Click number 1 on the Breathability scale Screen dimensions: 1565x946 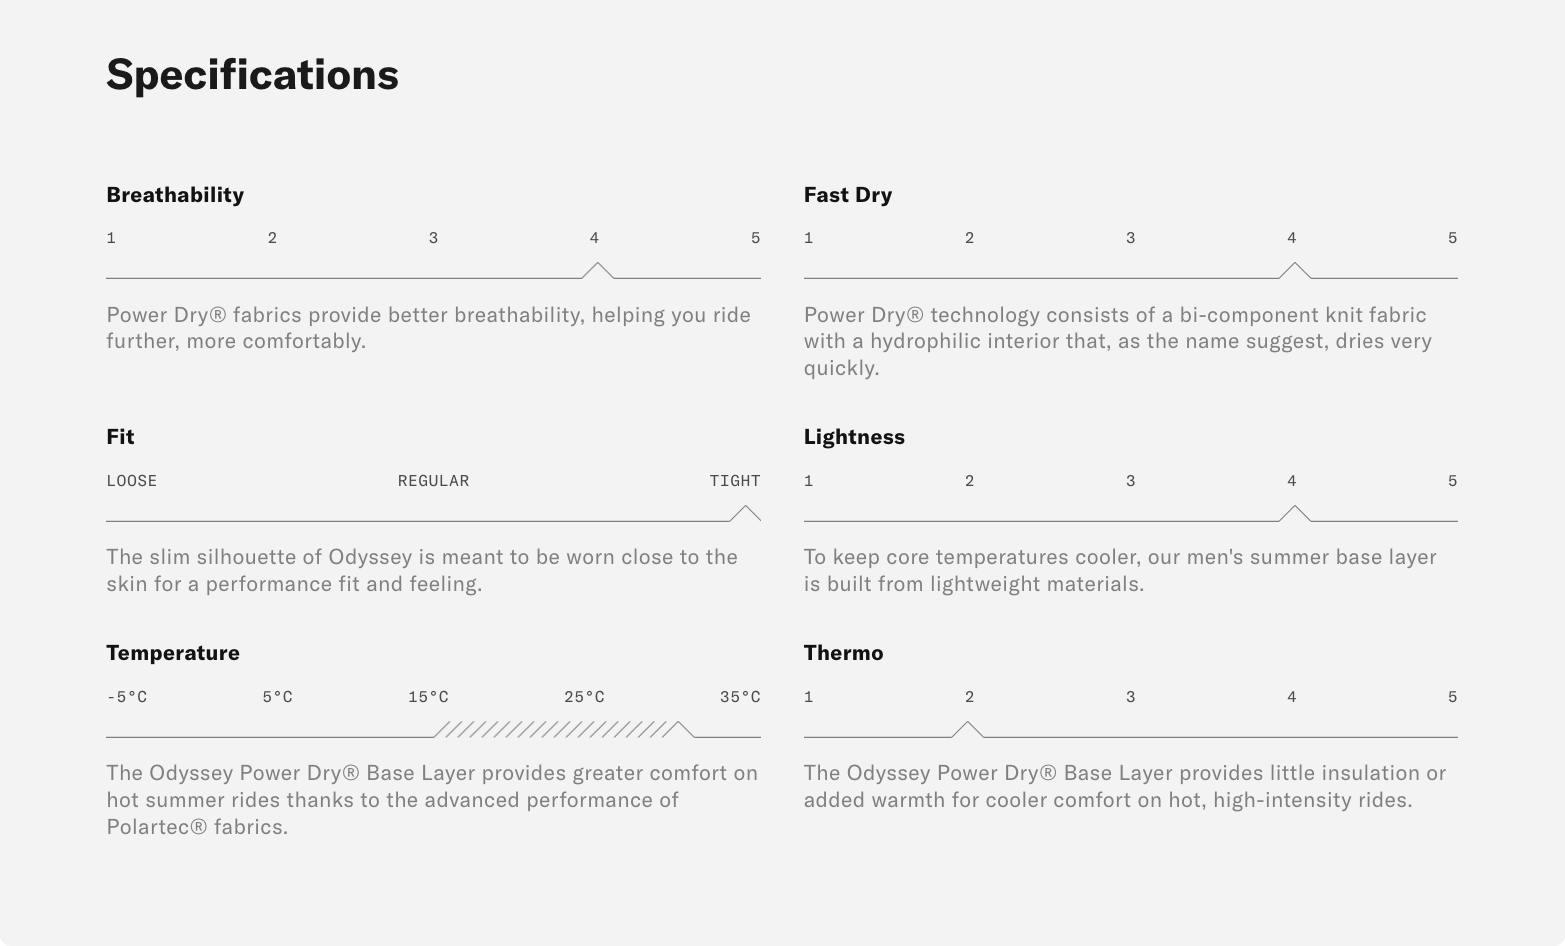(111, 238)
